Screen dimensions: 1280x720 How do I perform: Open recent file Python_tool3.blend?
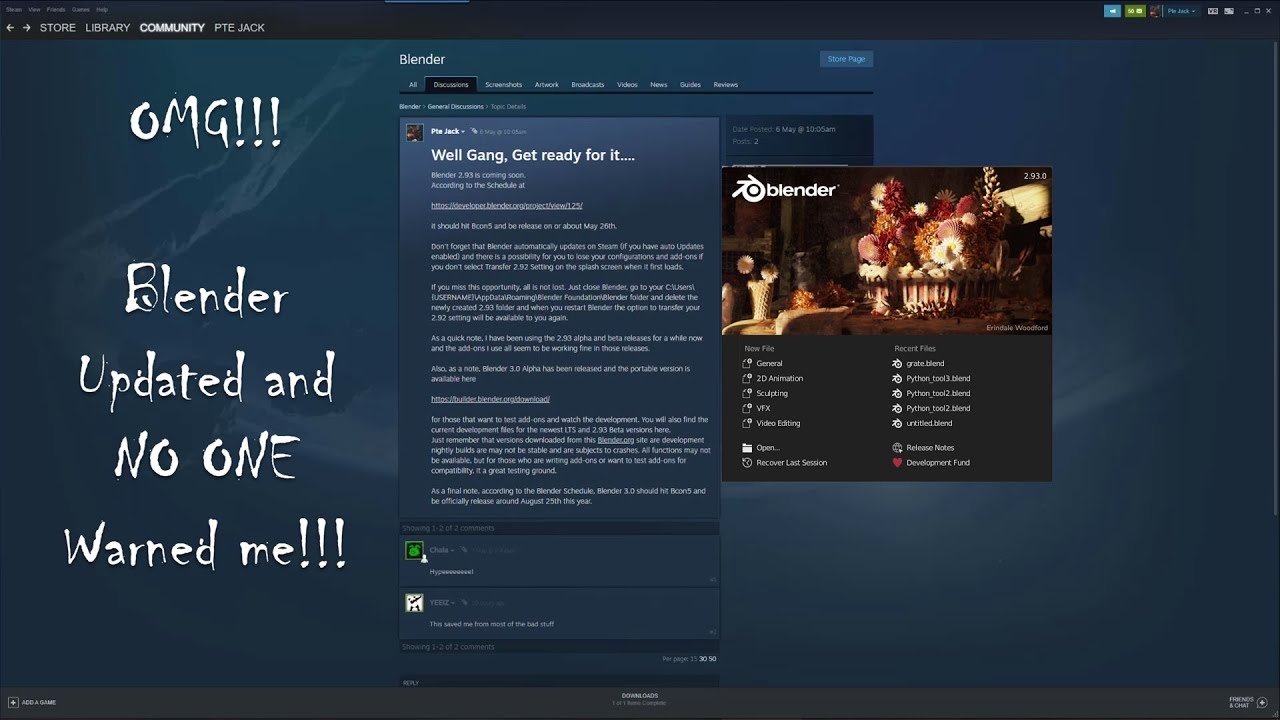931,379
